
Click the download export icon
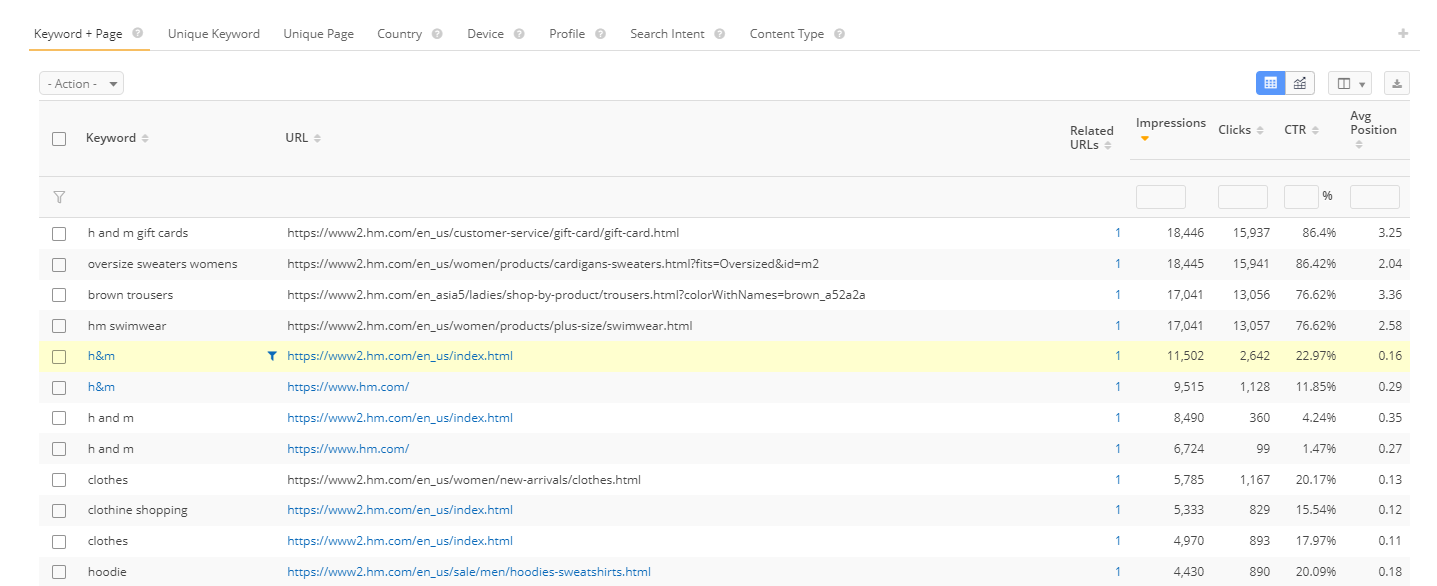coord(1396,84)
